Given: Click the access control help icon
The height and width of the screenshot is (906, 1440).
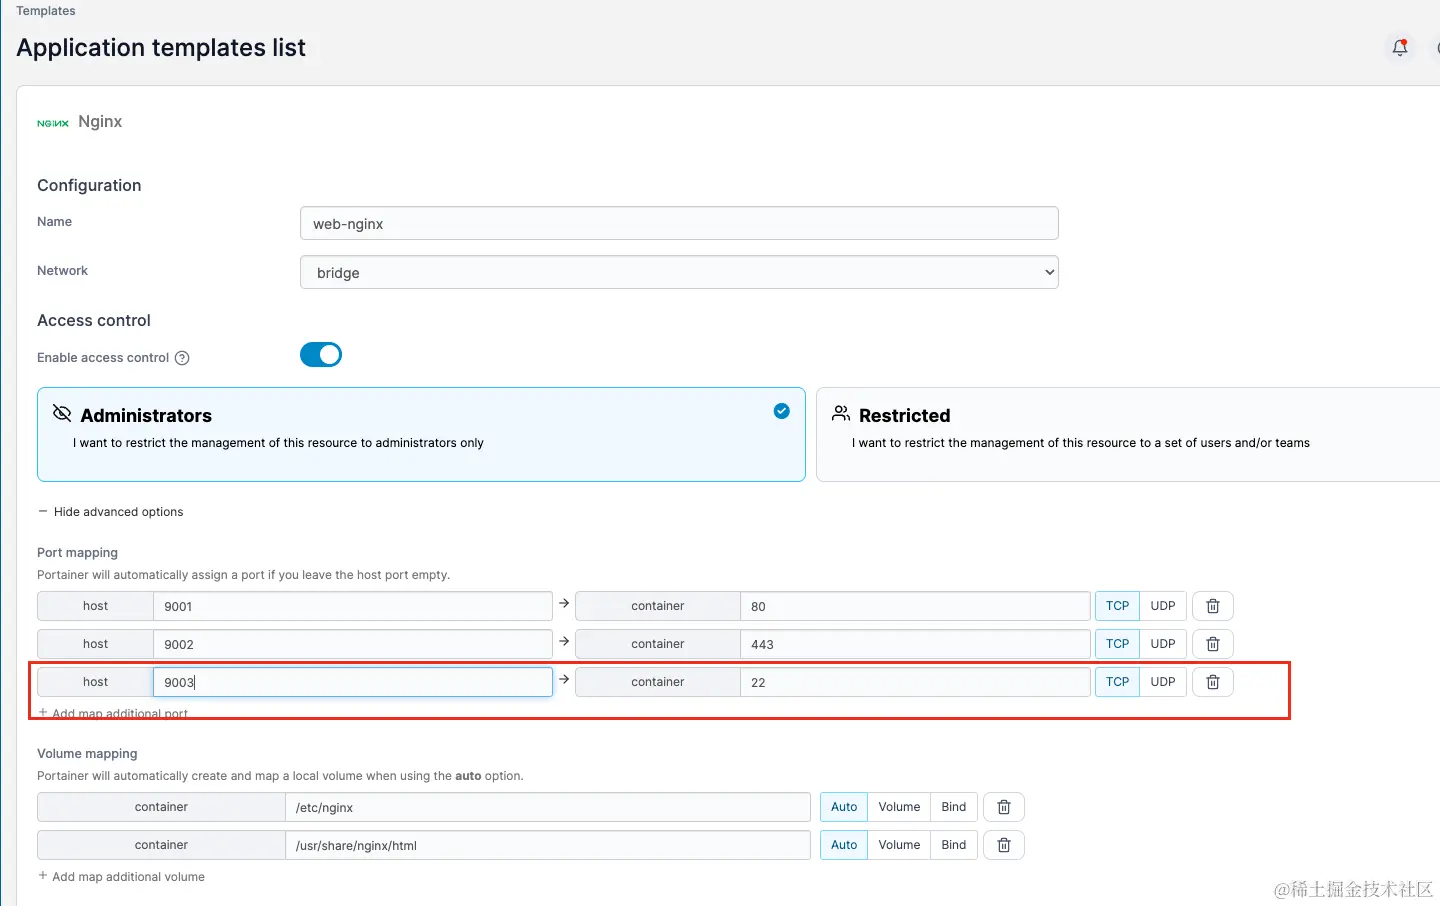Looking at the screenshot, I should 182,358.
